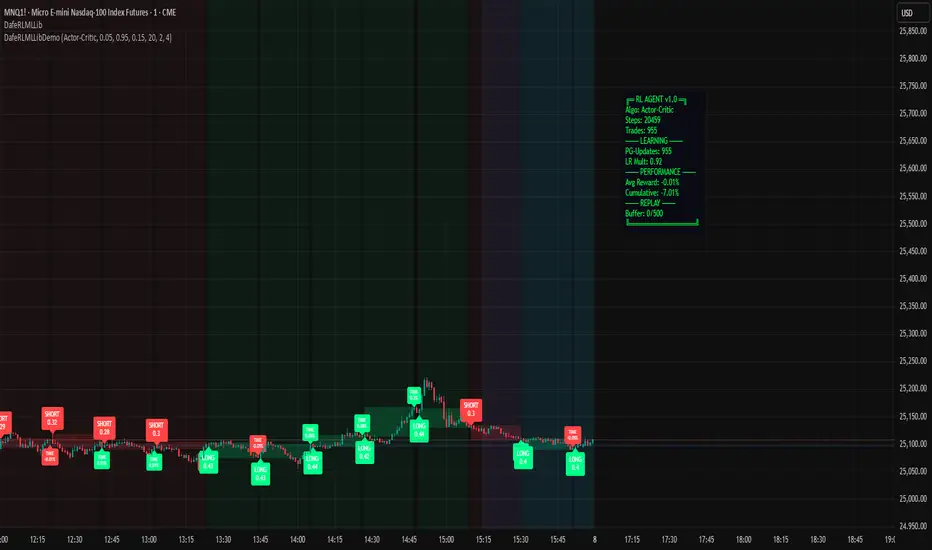Select the DafeRLMLLib indicator legend
Image resolution: width=932 pixels, height=550 pixels.
click(23, 25)
